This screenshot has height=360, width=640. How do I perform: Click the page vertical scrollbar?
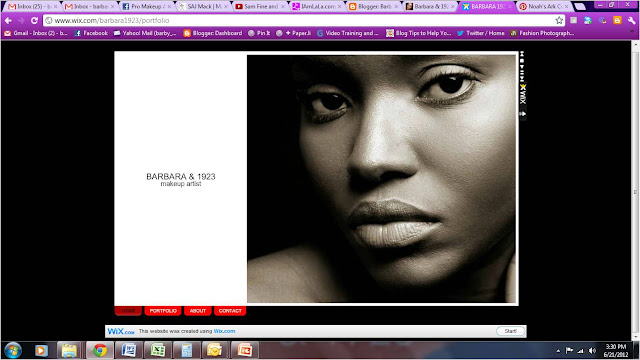pyautogui.click(x=635, y=191)
